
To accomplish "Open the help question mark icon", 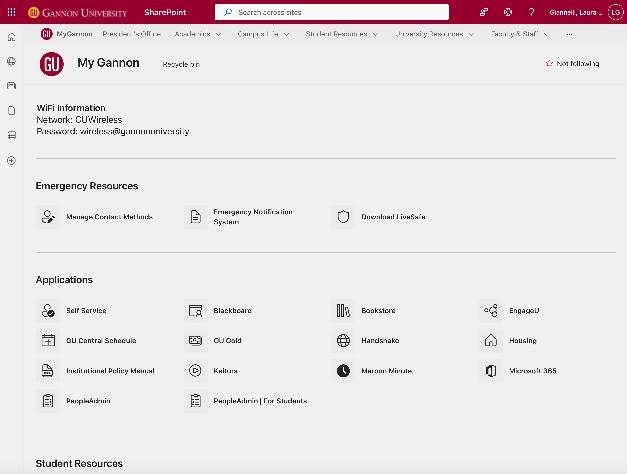I will [531, 12].
